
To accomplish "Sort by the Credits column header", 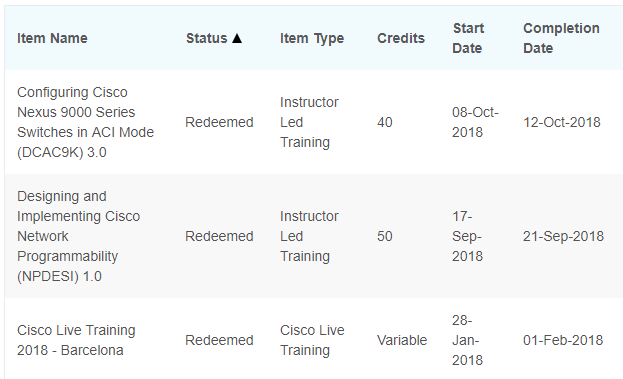I will pyautogui.click(x=401, y=38).
